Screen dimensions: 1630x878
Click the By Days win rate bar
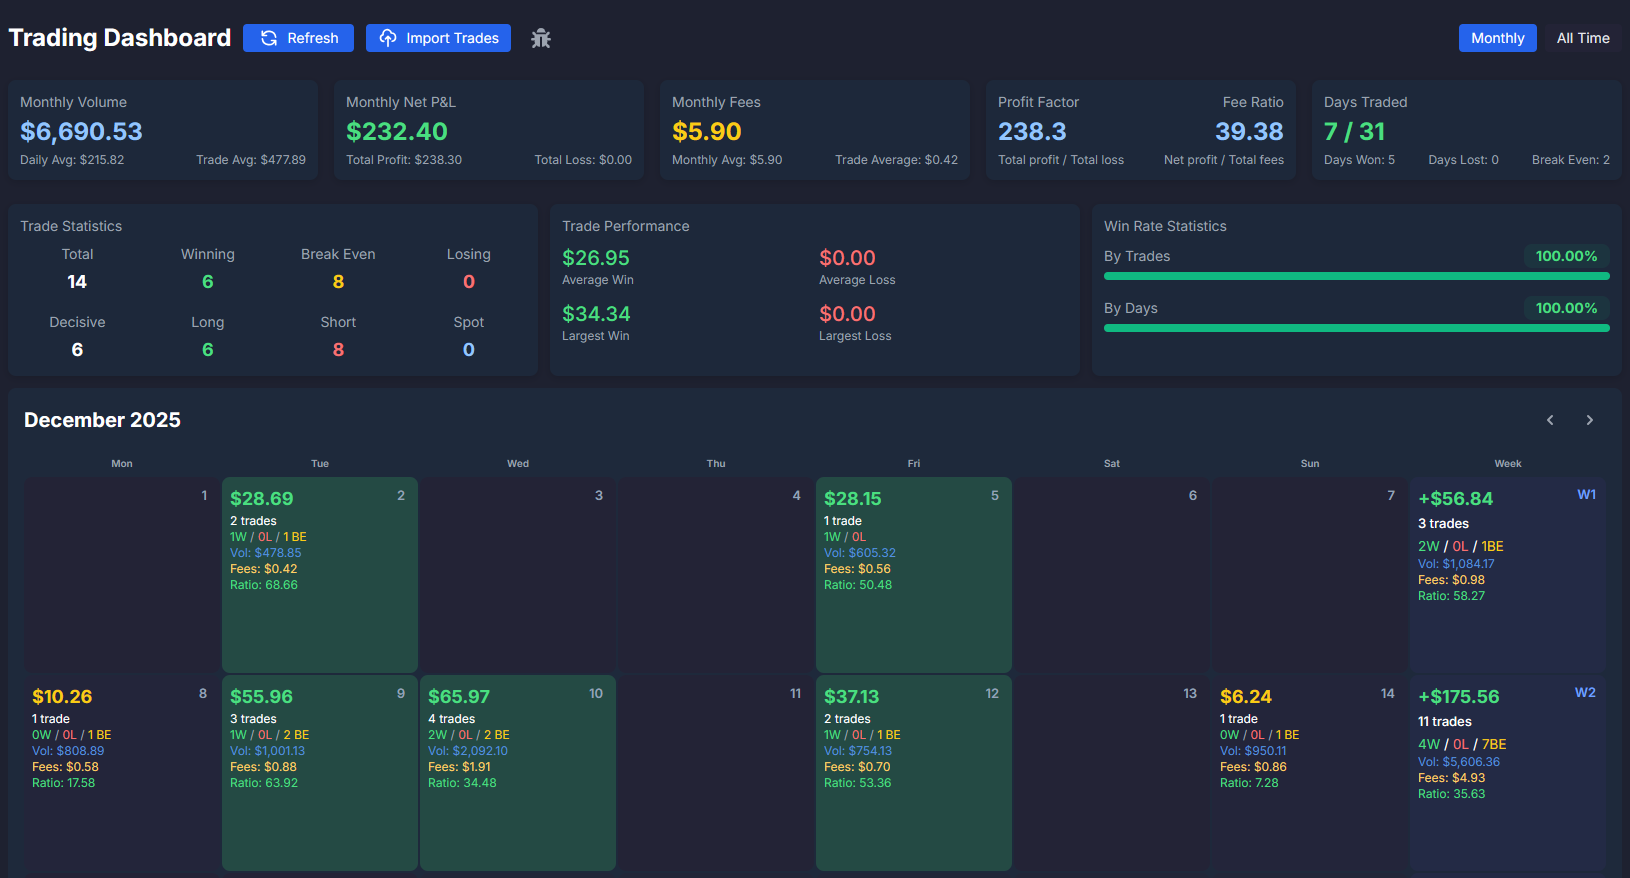tap(1357, 328)
